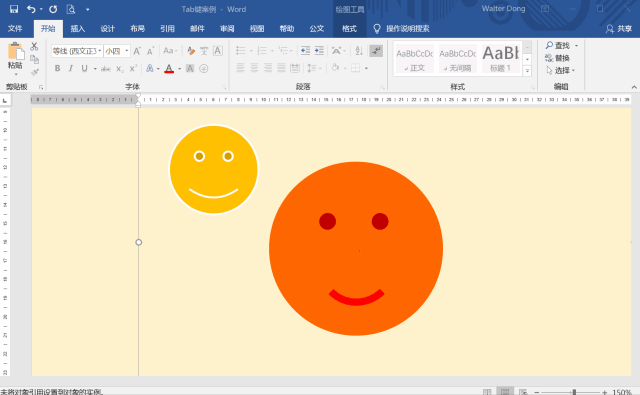The width and height of the screenshot is (640, 395).
Task: Click the Copy icon
Action: (x=34, y=59)
